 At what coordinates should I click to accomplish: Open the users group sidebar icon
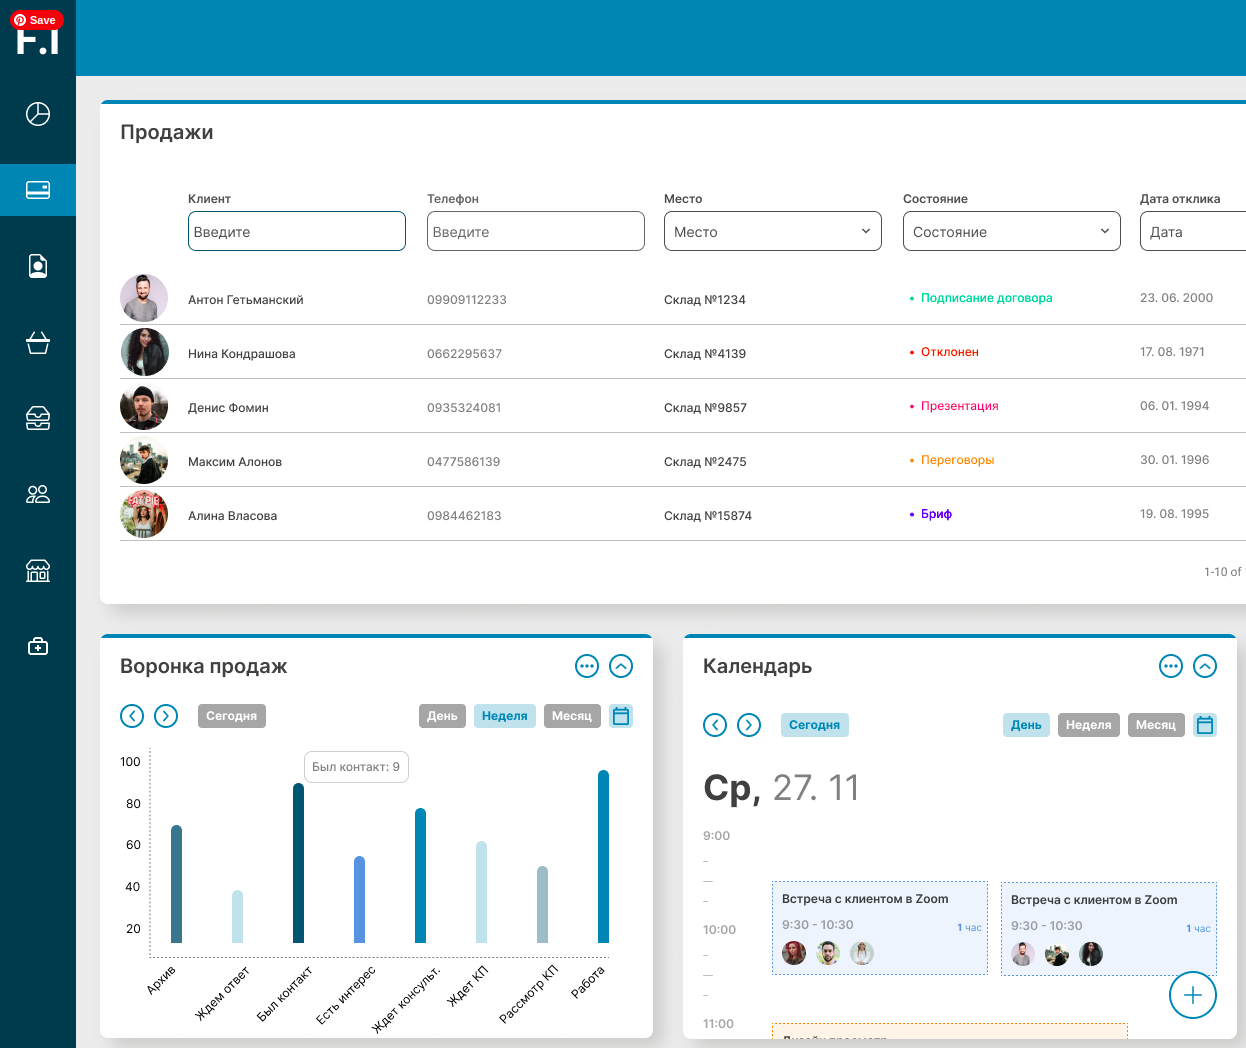(x=38, y=494)
